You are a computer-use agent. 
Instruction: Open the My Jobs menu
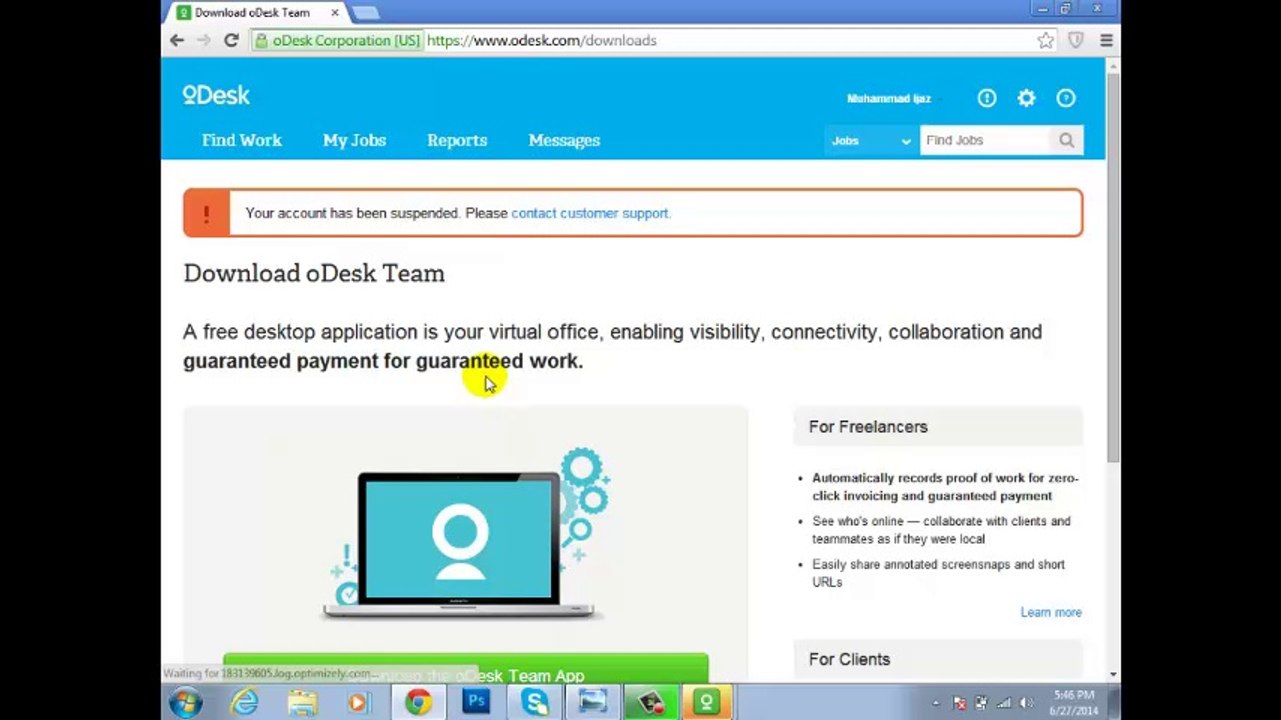coord(354,140)
